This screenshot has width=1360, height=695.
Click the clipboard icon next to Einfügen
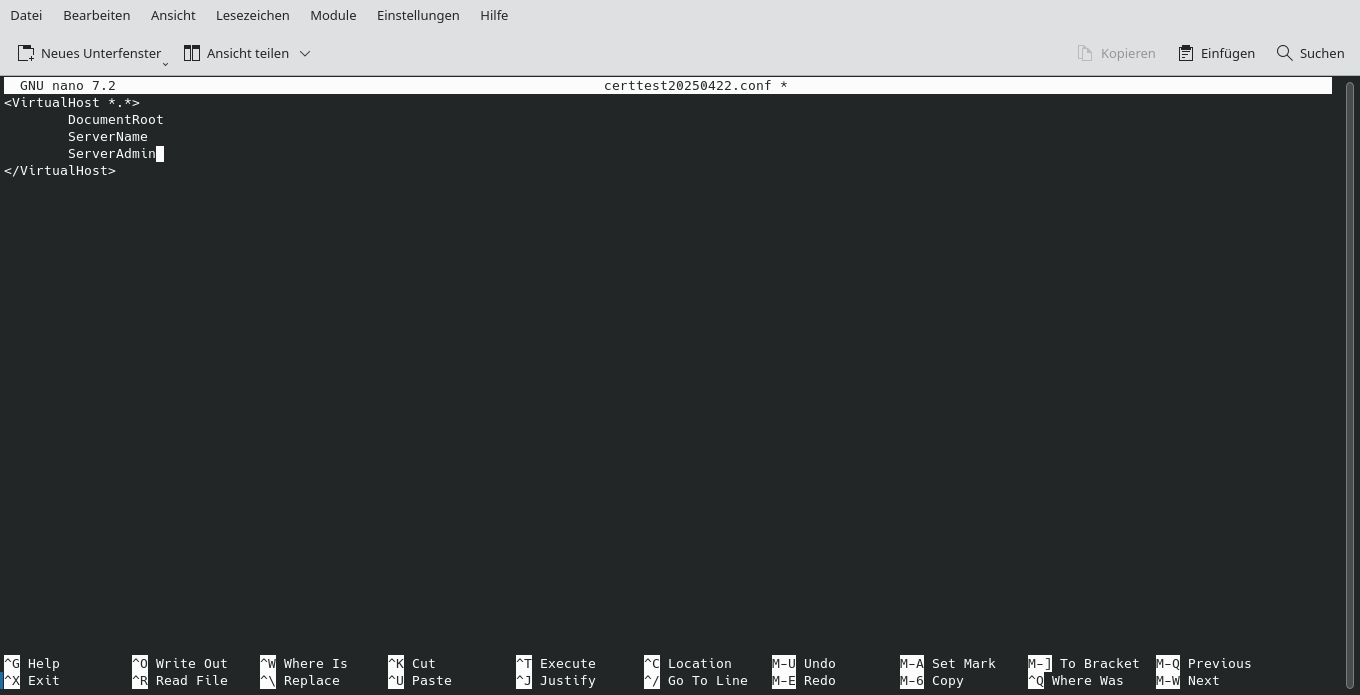[x=1186, y=53]
